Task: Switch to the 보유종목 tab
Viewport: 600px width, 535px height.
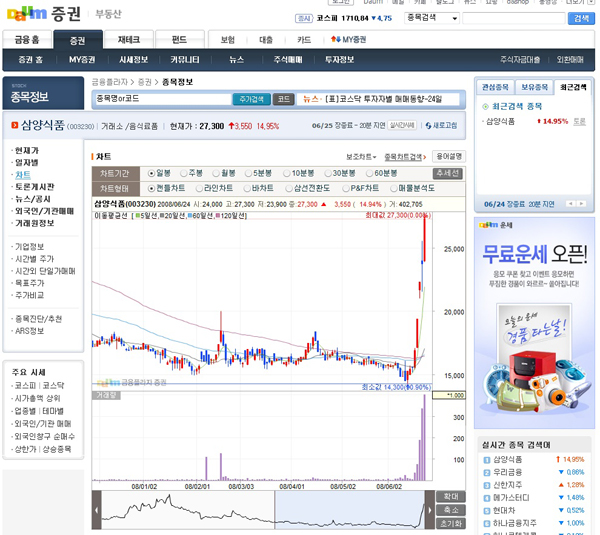Action: pyautogui.click(x=535, y=87)
